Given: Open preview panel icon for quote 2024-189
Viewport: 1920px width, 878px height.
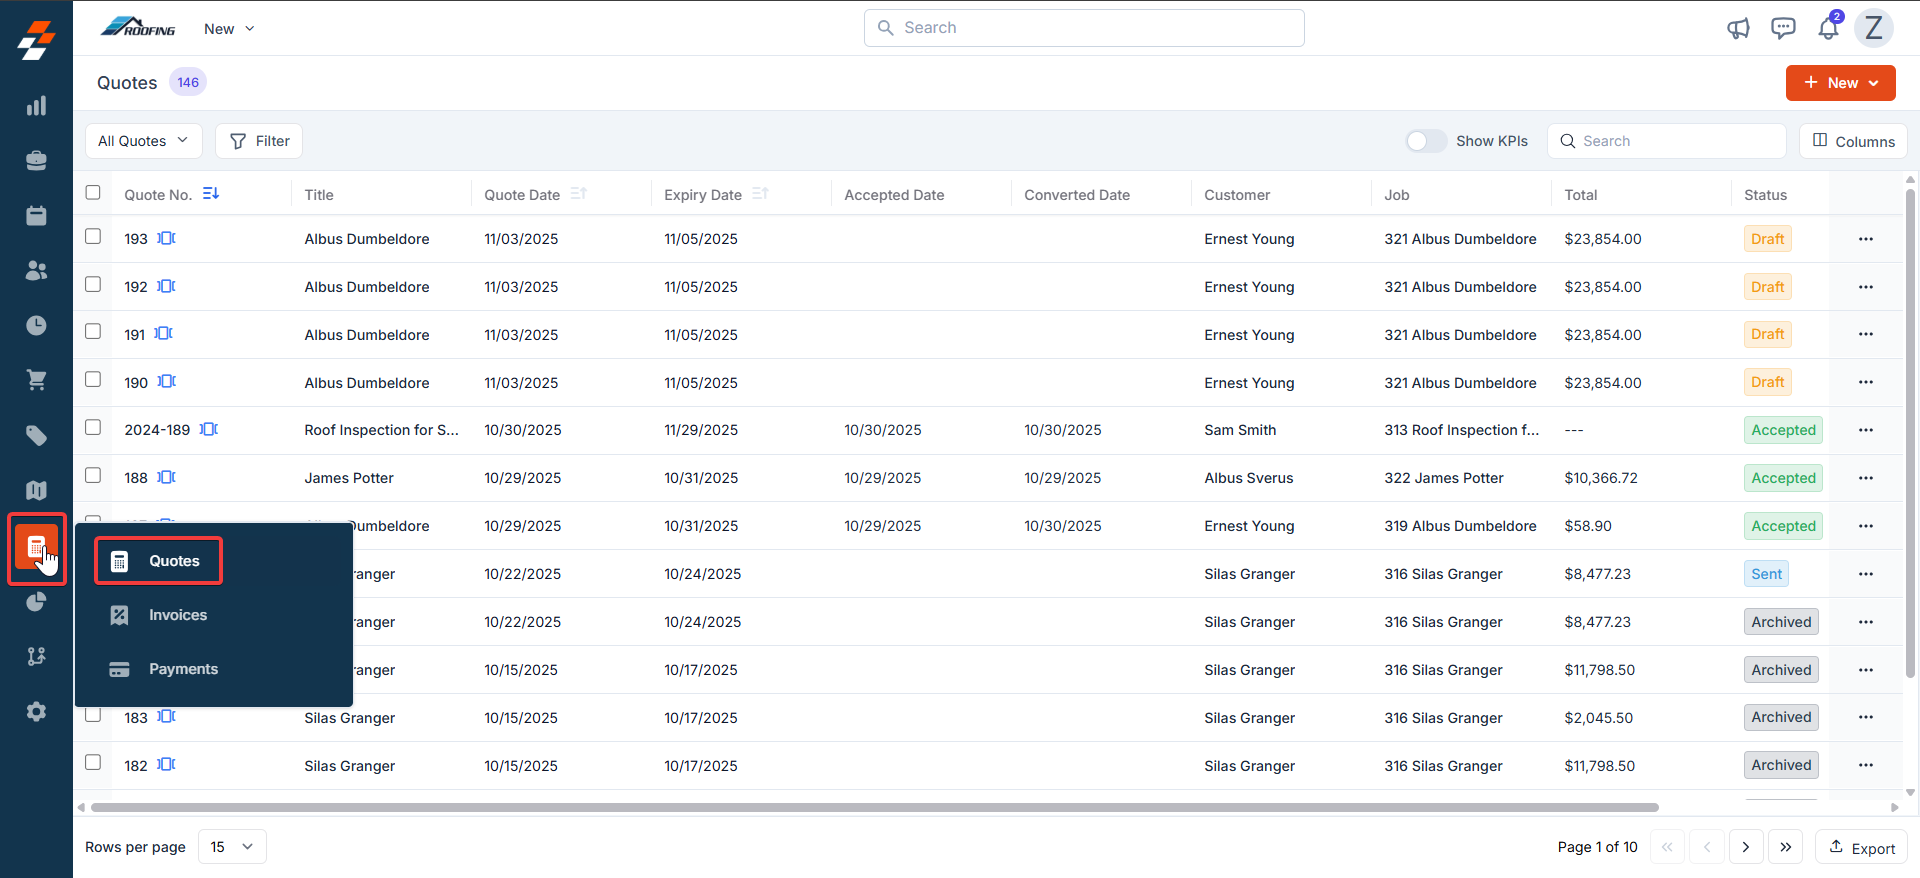Looking at the screenshot, I should [209, 429].
